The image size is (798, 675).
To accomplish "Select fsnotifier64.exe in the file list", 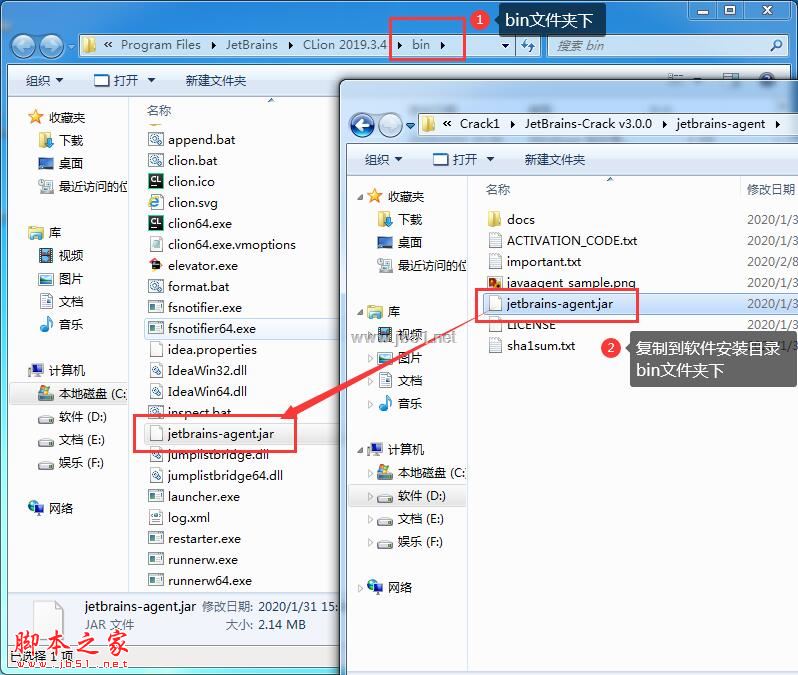I will pyautogui.click(x=211, y=329).
